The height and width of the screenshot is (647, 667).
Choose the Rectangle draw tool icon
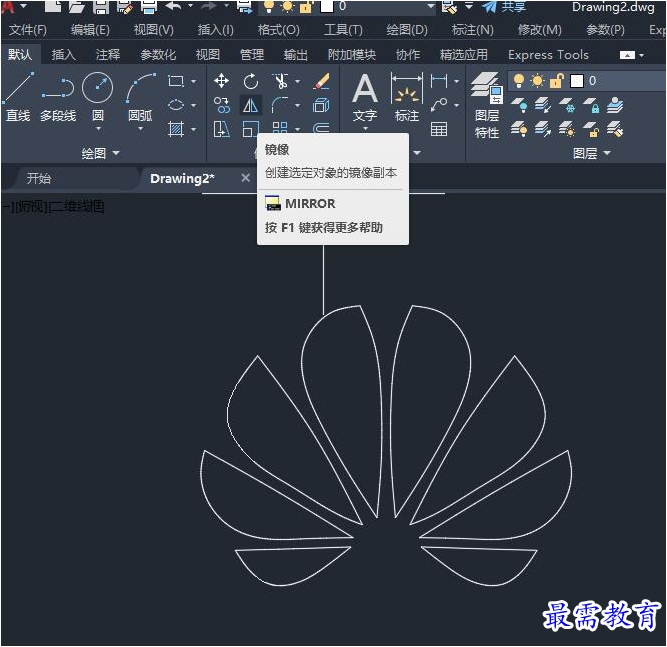176,81
